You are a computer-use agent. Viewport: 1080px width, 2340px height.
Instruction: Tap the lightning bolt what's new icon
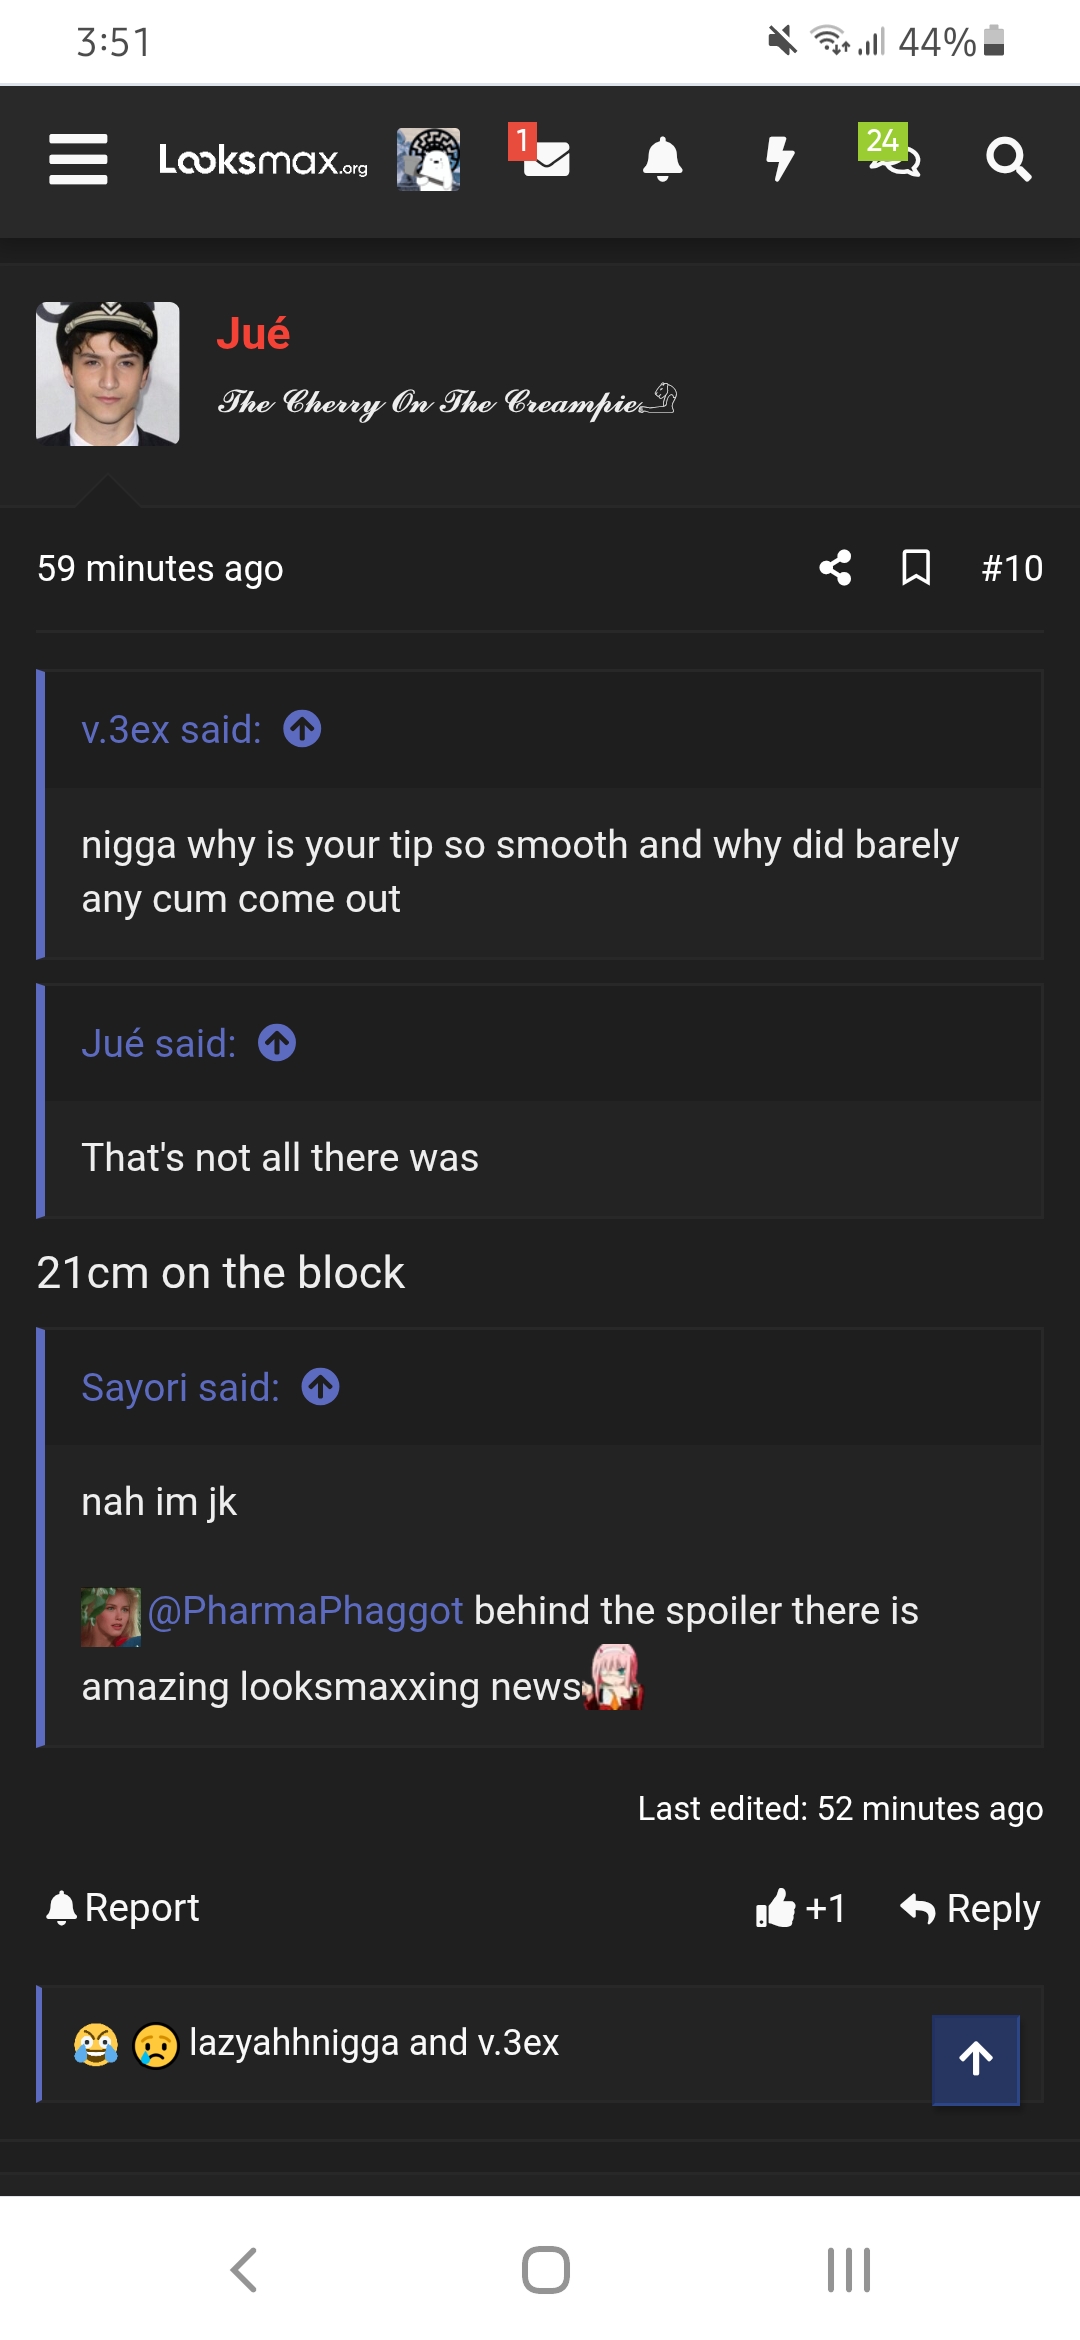click(x=779, y=159)
